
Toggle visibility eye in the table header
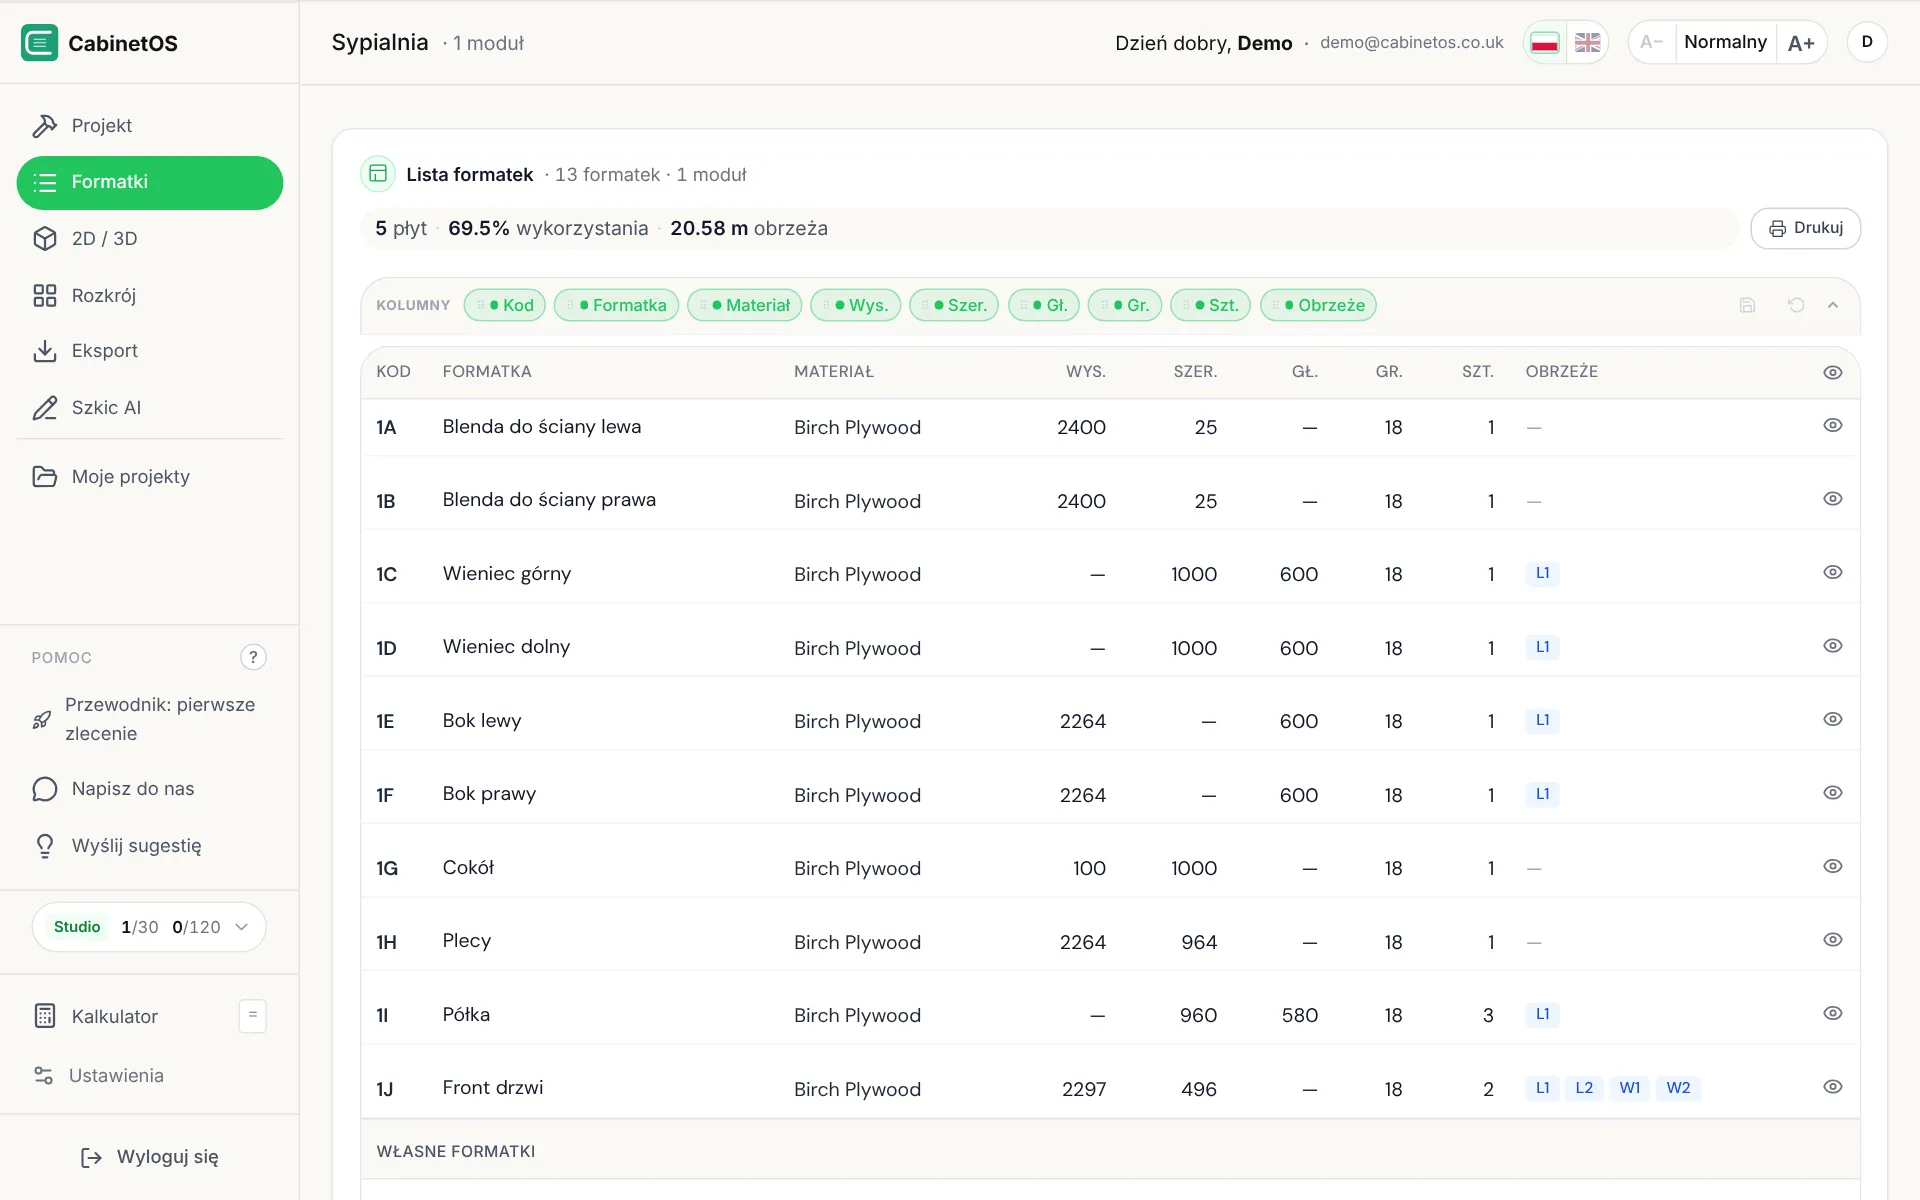(1832, 372)
